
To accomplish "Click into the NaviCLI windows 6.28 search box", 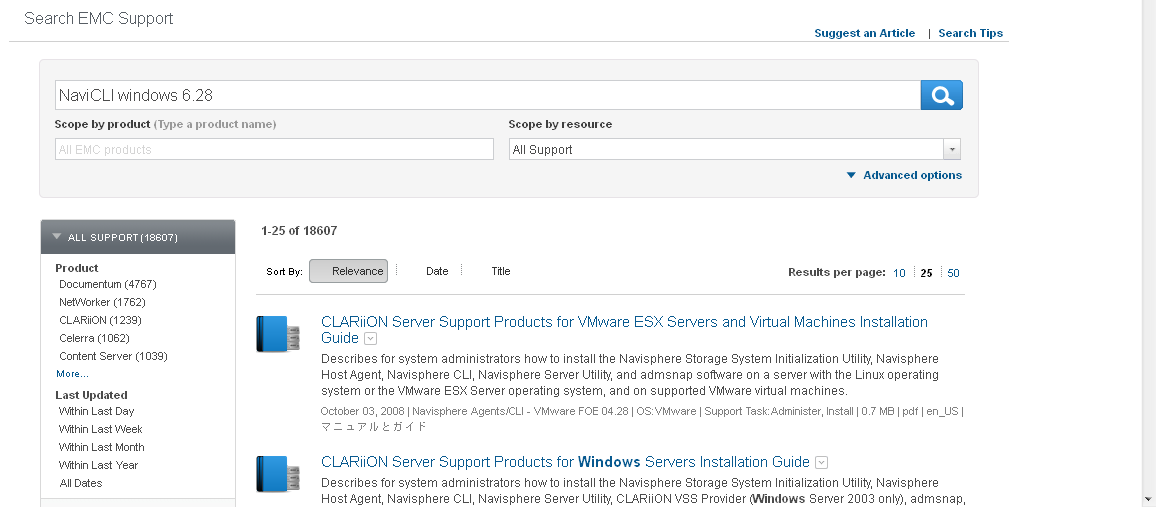I will pos(487,95).
